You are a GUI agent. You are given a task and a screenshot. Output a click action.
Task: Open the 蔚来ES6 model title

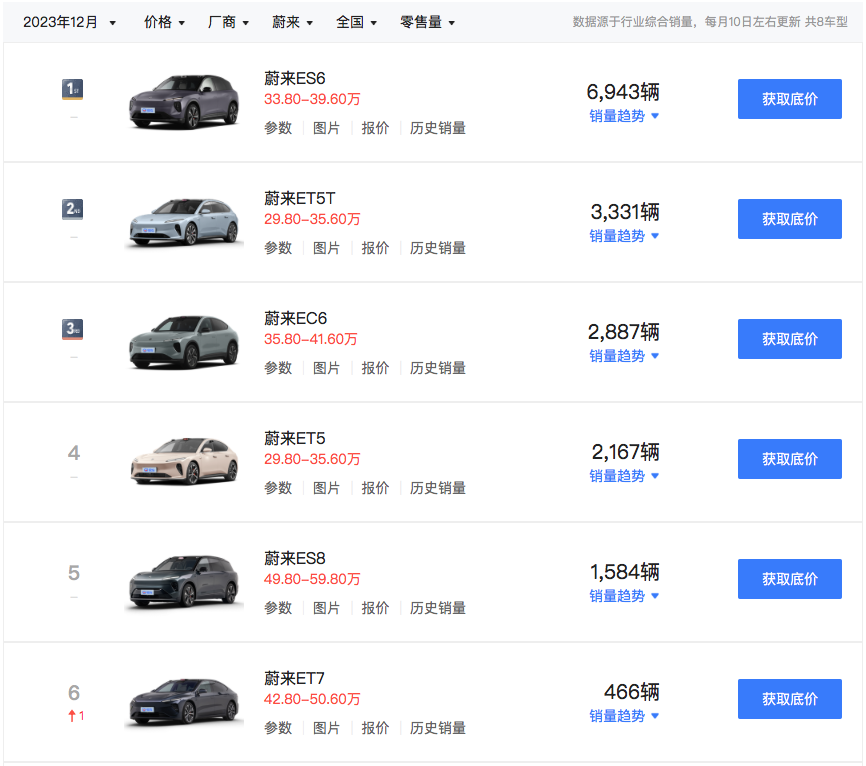pos(294,78)
